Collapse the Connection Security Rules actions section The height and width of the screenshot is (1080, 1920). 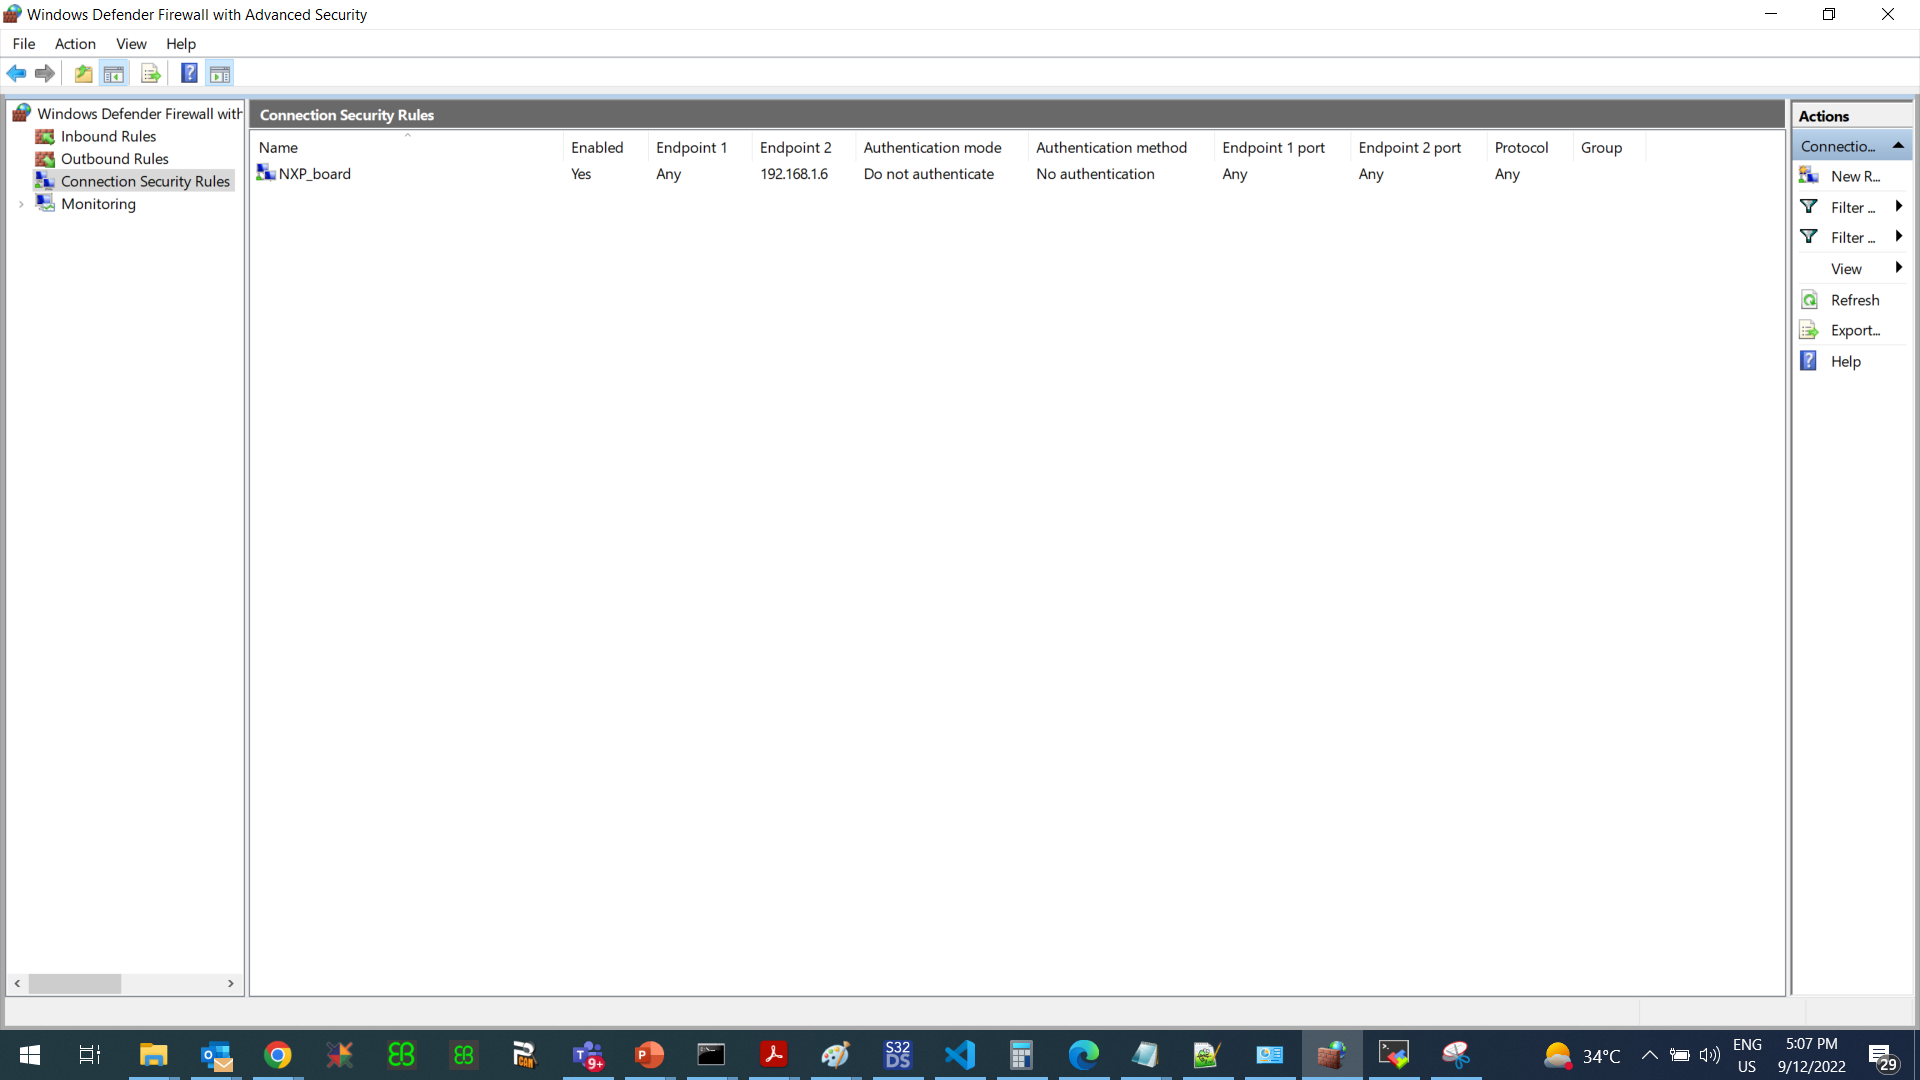(1897, 146)
